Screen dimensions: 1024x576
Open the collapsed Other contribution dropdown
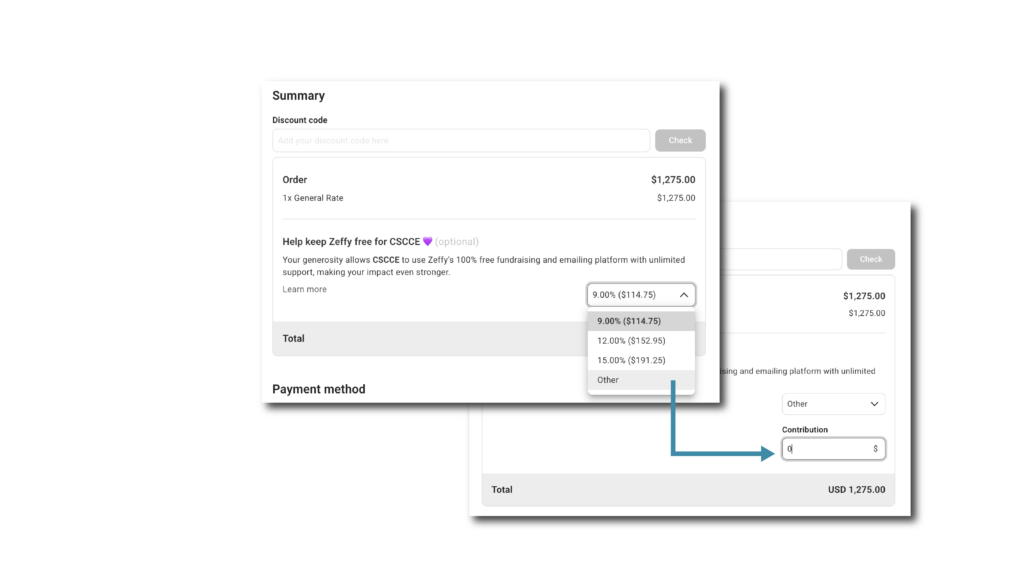[x=833, y=403]
